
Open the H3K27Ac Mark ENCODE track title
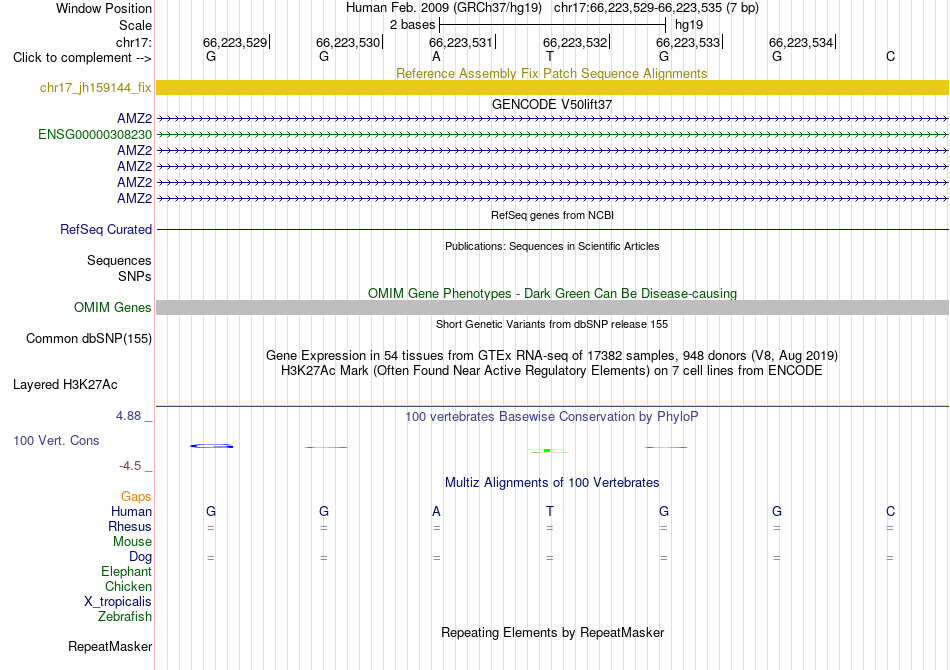click(552, 370)
